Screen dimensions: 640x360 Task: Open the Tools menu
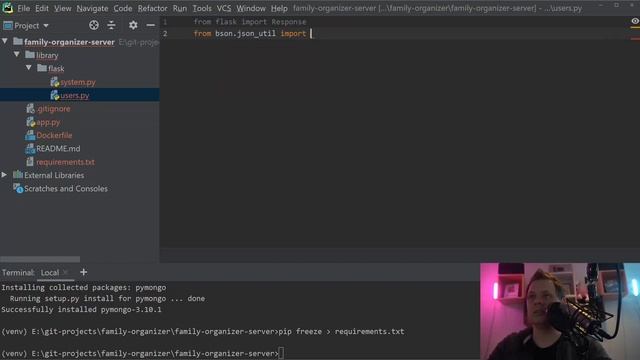(202, 8)
